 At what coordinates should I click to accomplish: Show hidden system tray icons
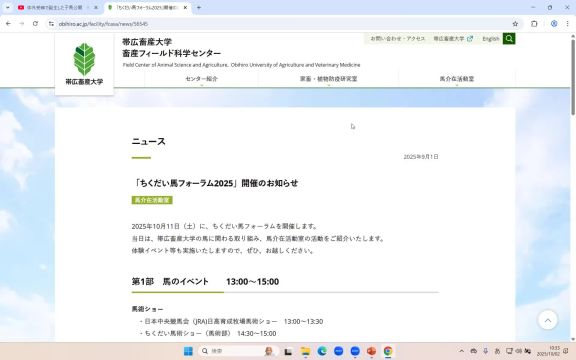pyautogui.click(x=462, y=351)
